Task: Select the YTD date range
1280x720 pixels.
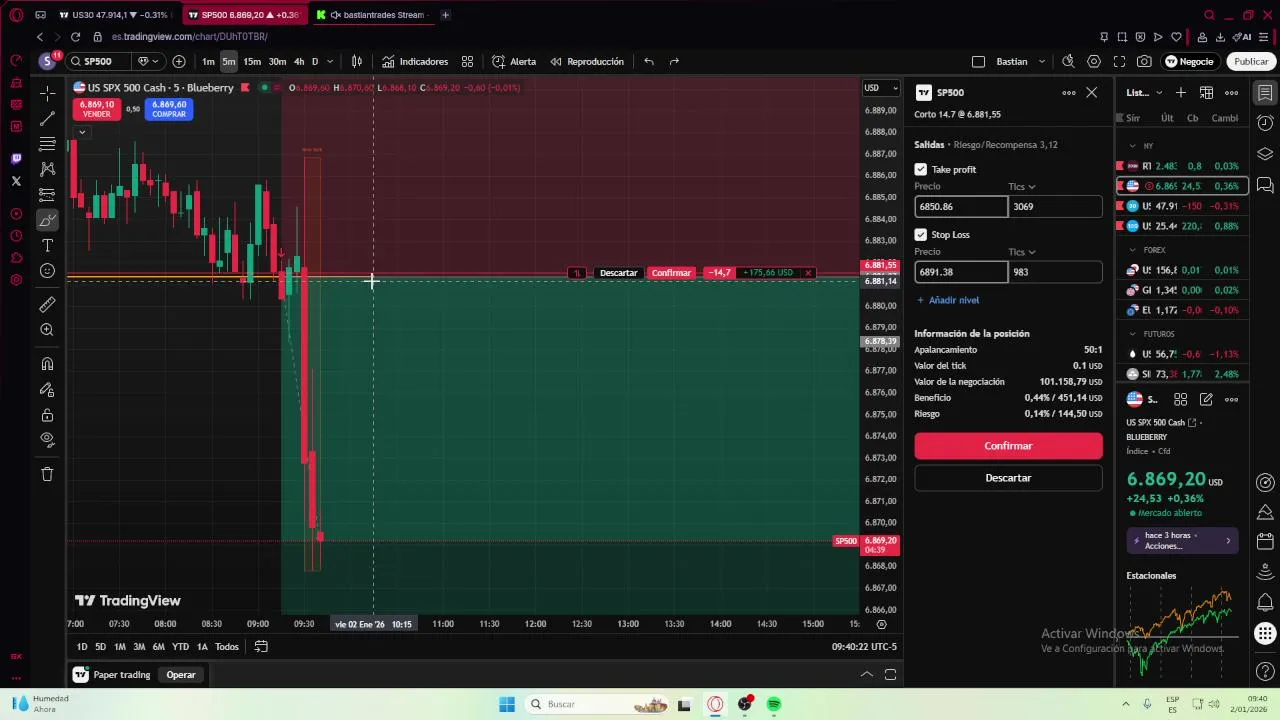Action: [x=180, y=647]
